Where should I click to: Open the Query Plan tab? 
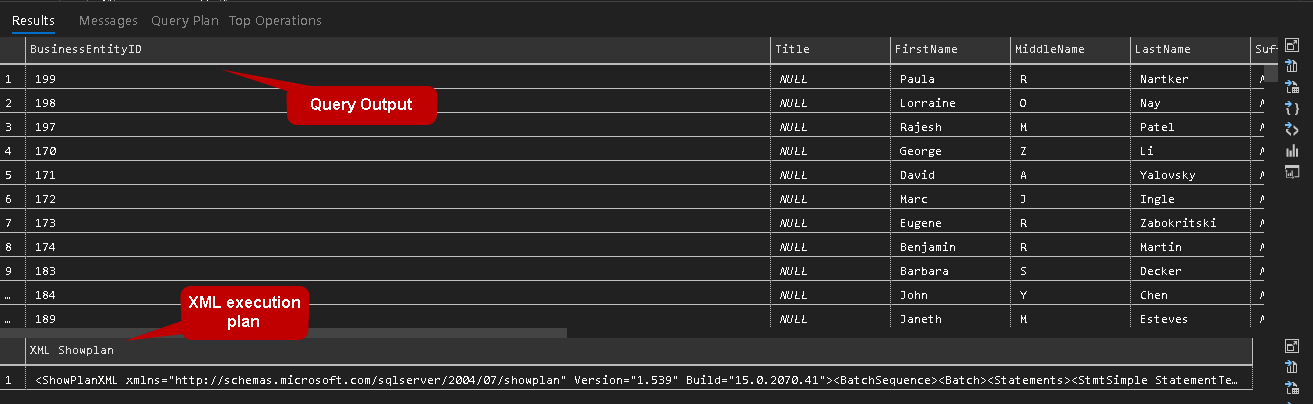185,20
